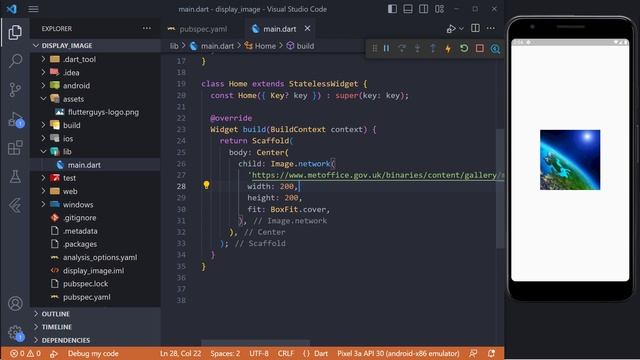Click Ln 28, Col 22 status item
Viewport: 640px width, 360px height.
(x=180, y=353)
